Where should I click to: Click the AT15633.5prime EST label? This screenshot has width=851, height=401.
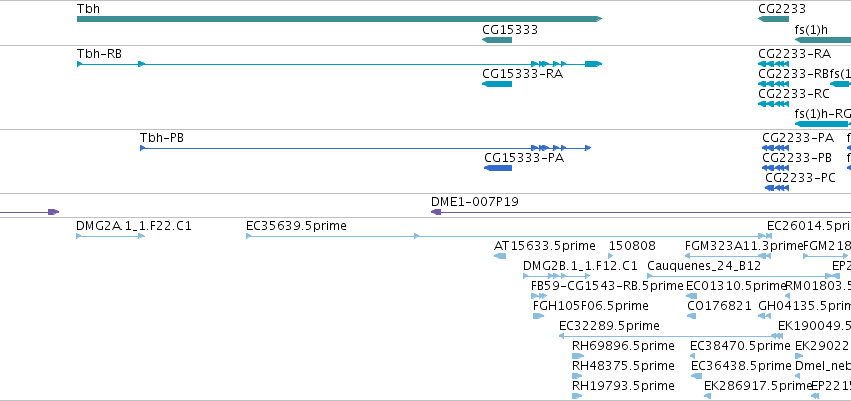coord(545,246)
